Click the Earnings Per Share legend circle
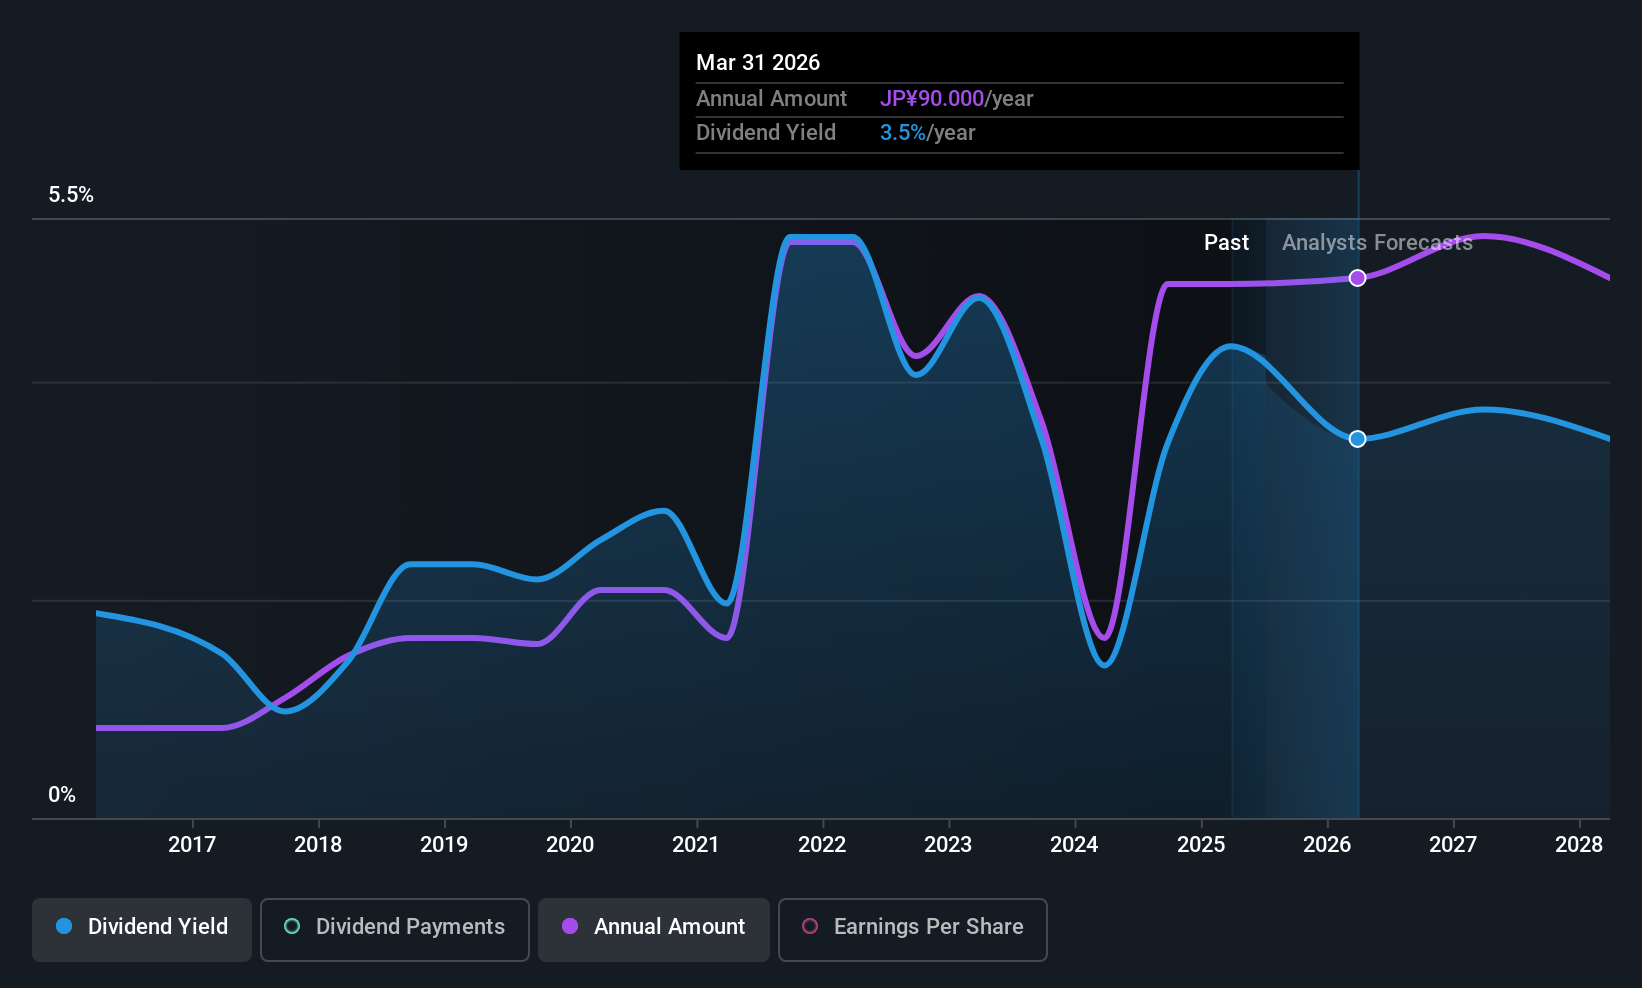The image size is (1642, 988). point(810,927)
